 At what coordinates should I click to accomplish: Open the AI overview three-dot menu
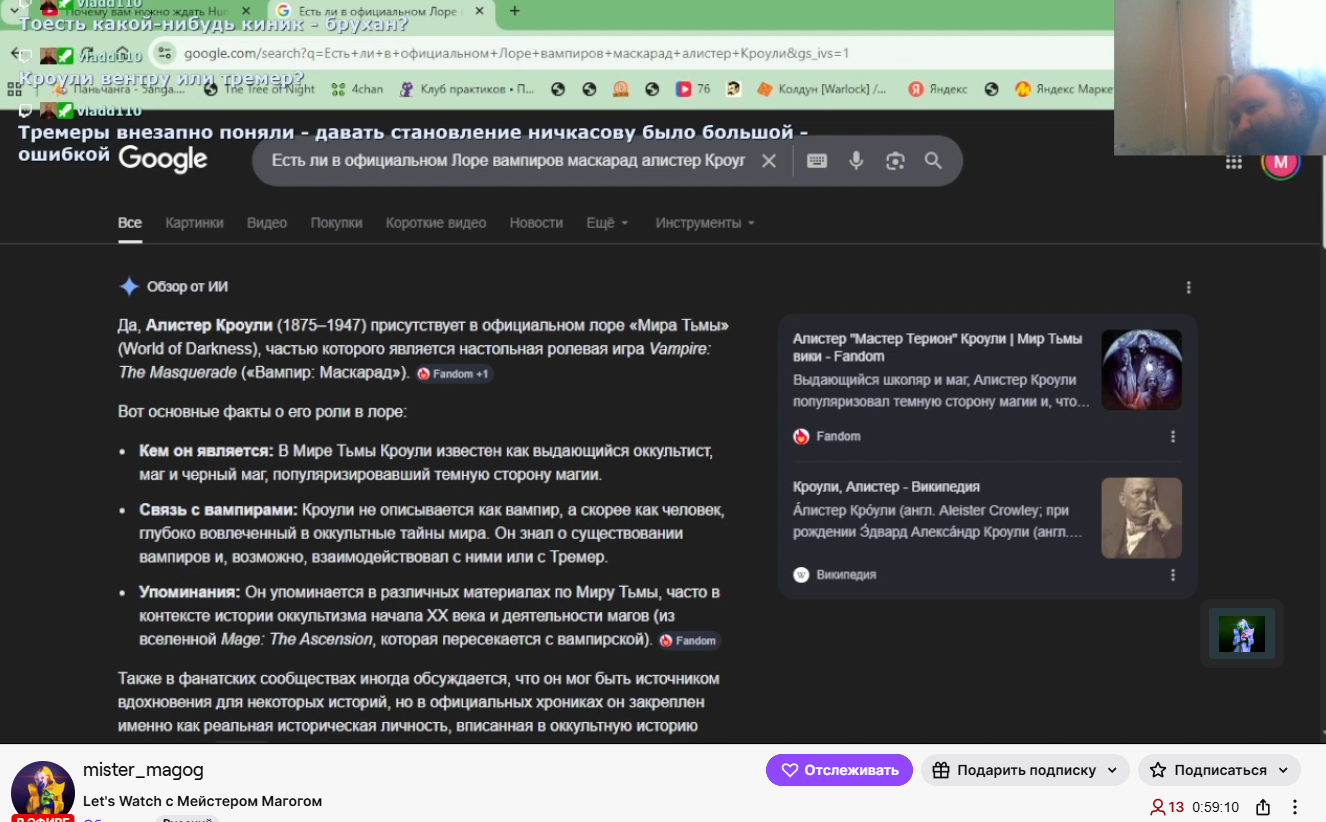[x=1188, y=287]
